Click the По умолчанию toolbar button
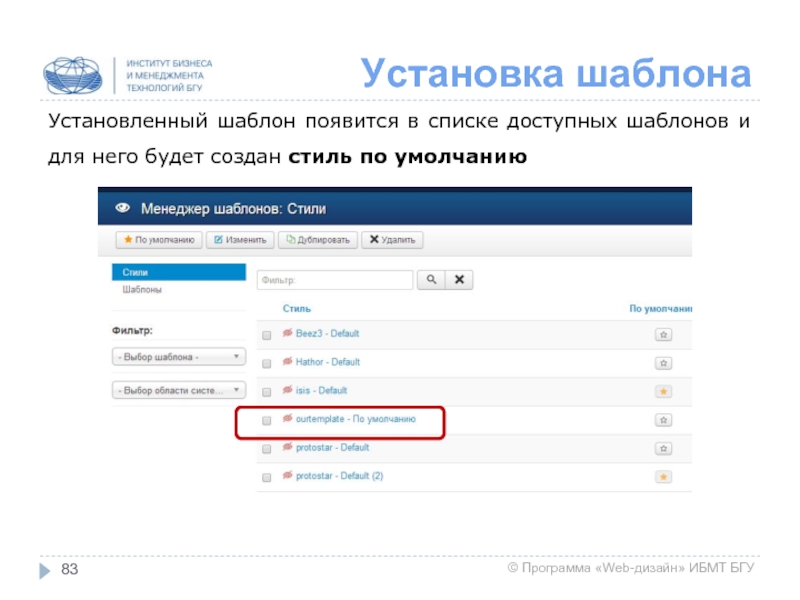This screenshot has height=600, width=800. point(159,240)
